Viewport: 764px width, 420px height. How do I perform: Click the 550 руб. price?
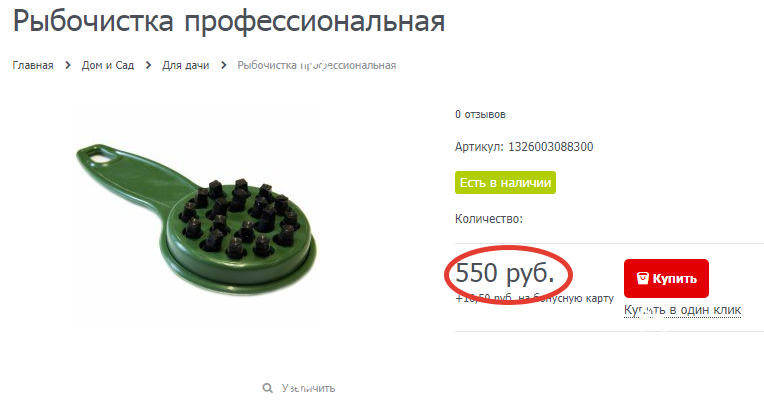tap(504, 273)
